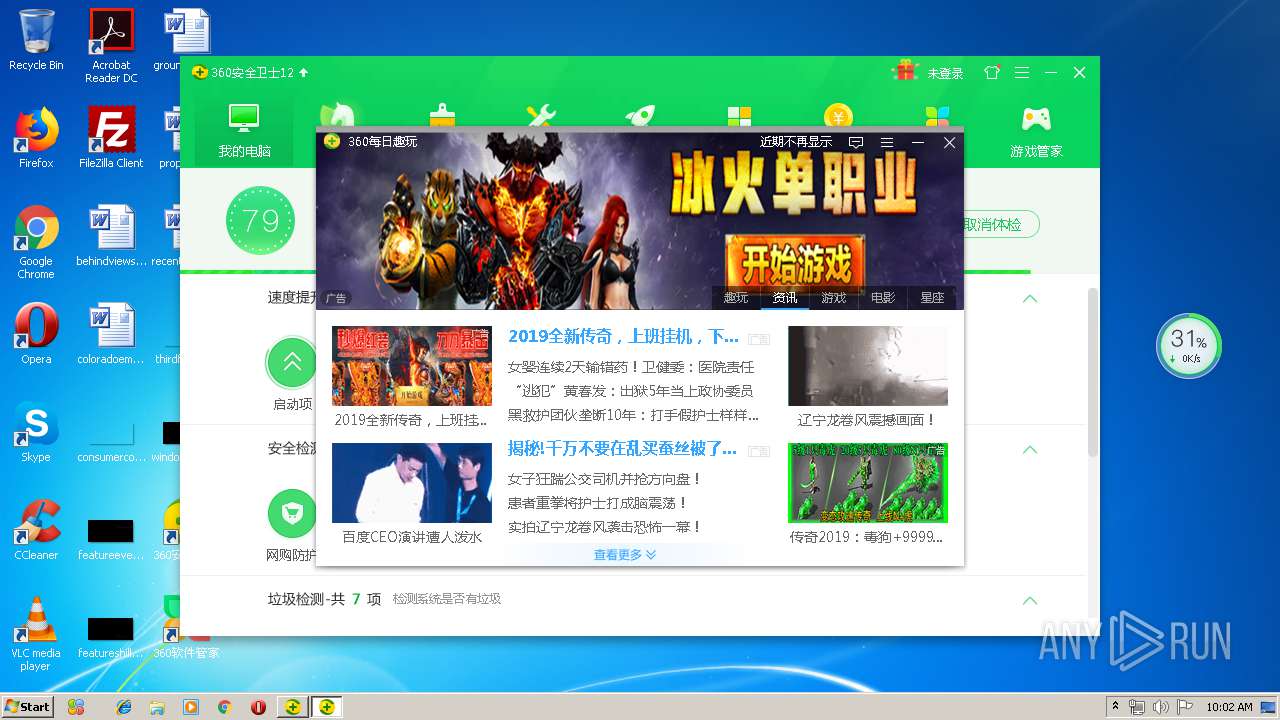Viewport: 1280px width, 720px height.
Task: Open the 百度CEO演讲遭人泼水 thumbnail
Action: click(412, 483)
